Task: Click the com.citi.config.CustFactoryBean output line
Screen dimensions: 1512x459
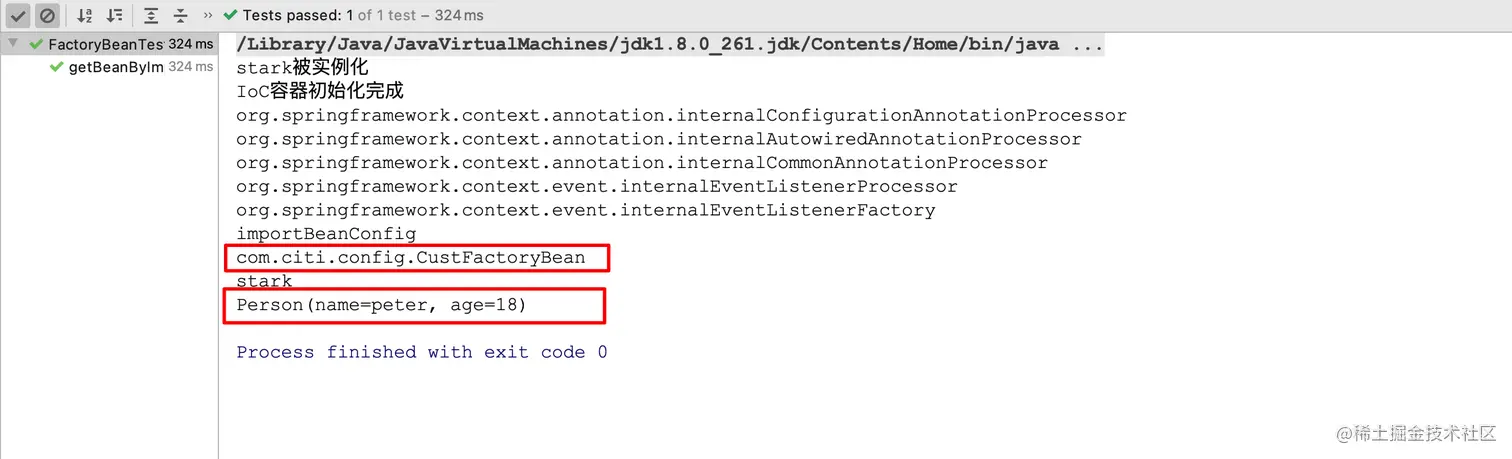Action: (411, 258)
